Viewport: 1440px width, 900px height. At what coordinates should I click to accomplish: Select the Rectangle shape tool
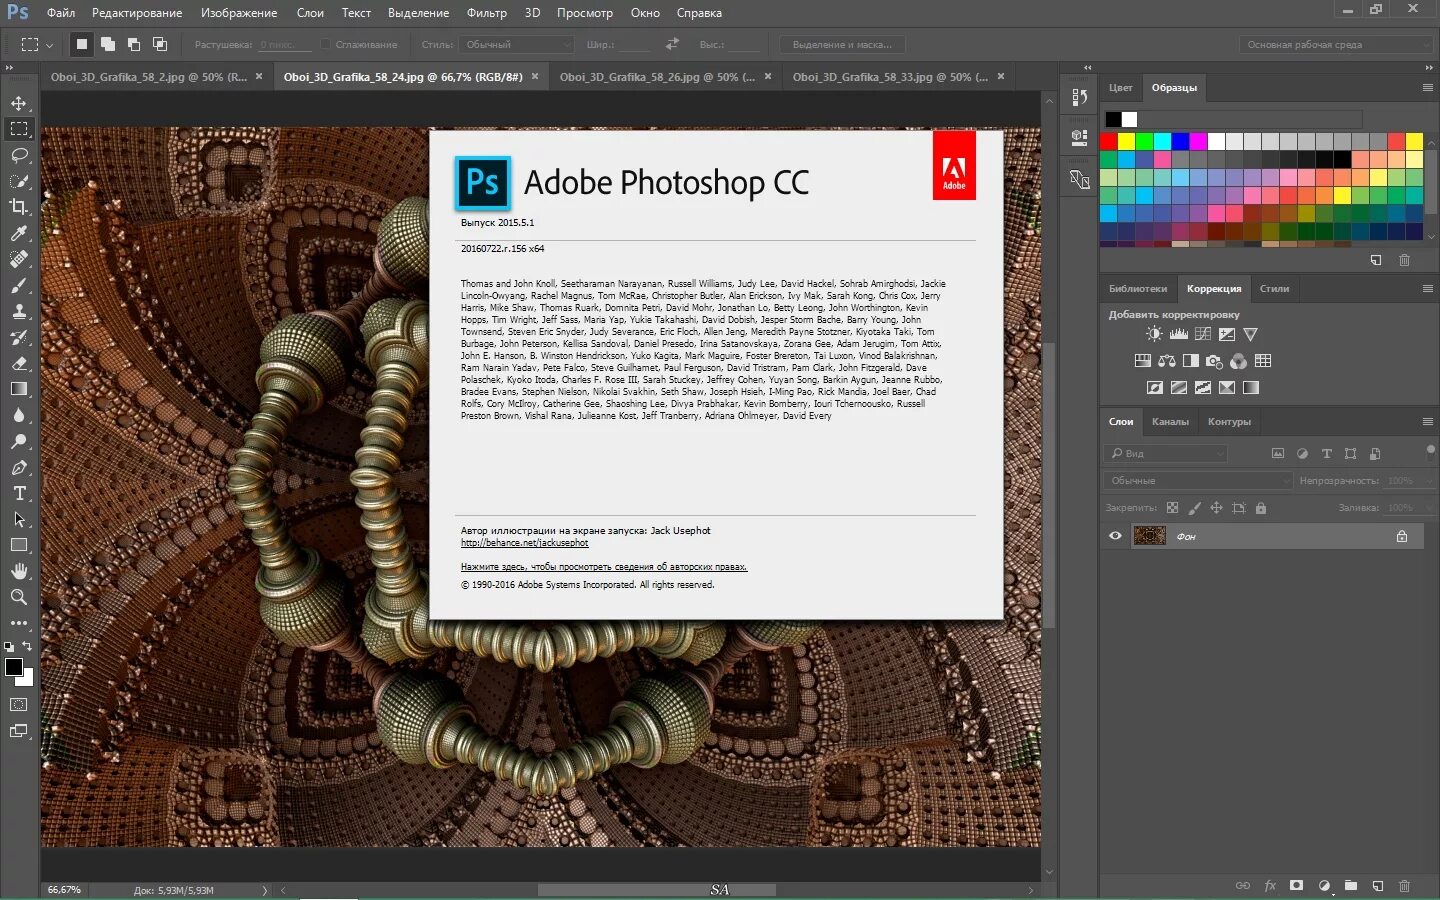[19, 545]
